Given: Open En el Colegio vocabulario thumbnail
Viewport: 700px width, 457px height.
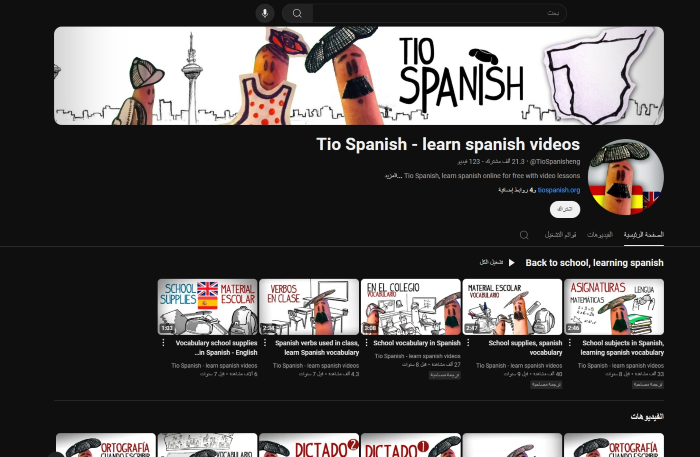Looking at the screenshot, I should 411,307.
